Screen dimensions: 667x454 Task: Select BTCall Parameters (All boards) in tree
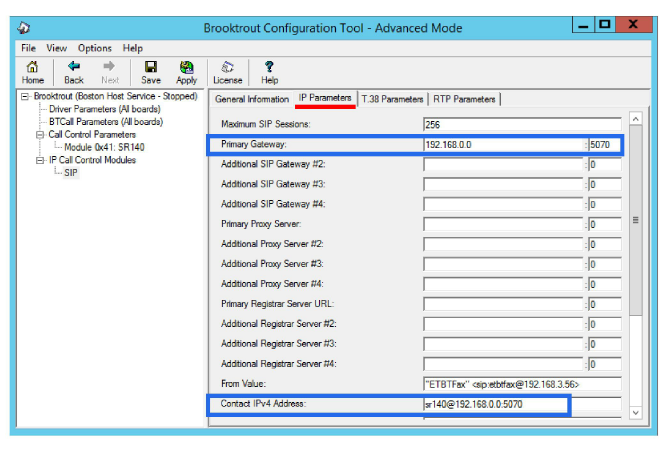click(106, 122)
